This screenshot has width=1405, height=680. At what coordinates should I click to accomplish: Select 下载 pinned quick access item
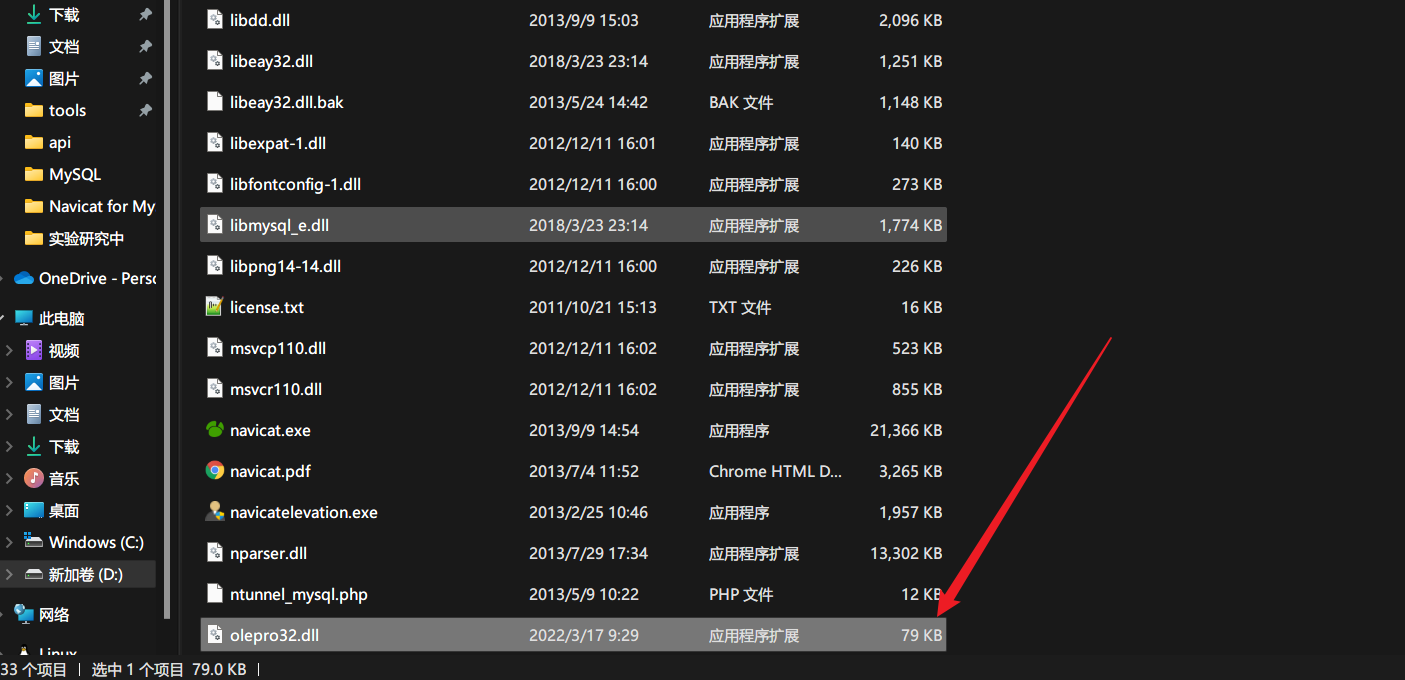tap(64, 14)
